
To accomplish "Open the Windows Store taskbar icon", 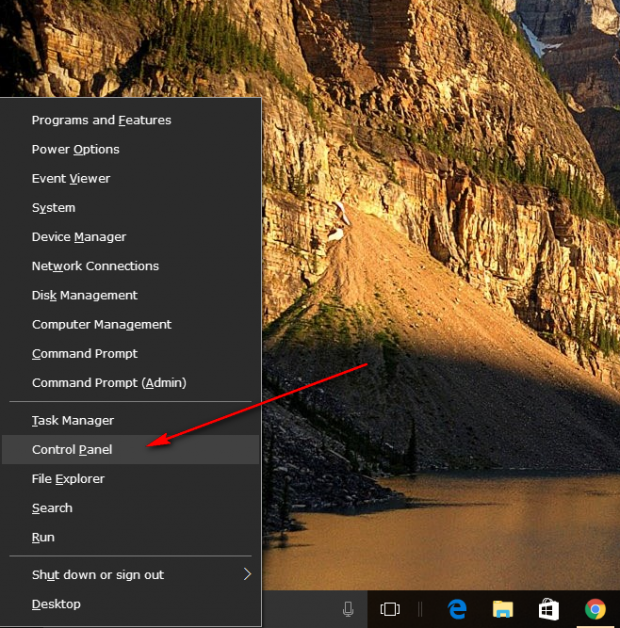I will click(x=549, y=608).
